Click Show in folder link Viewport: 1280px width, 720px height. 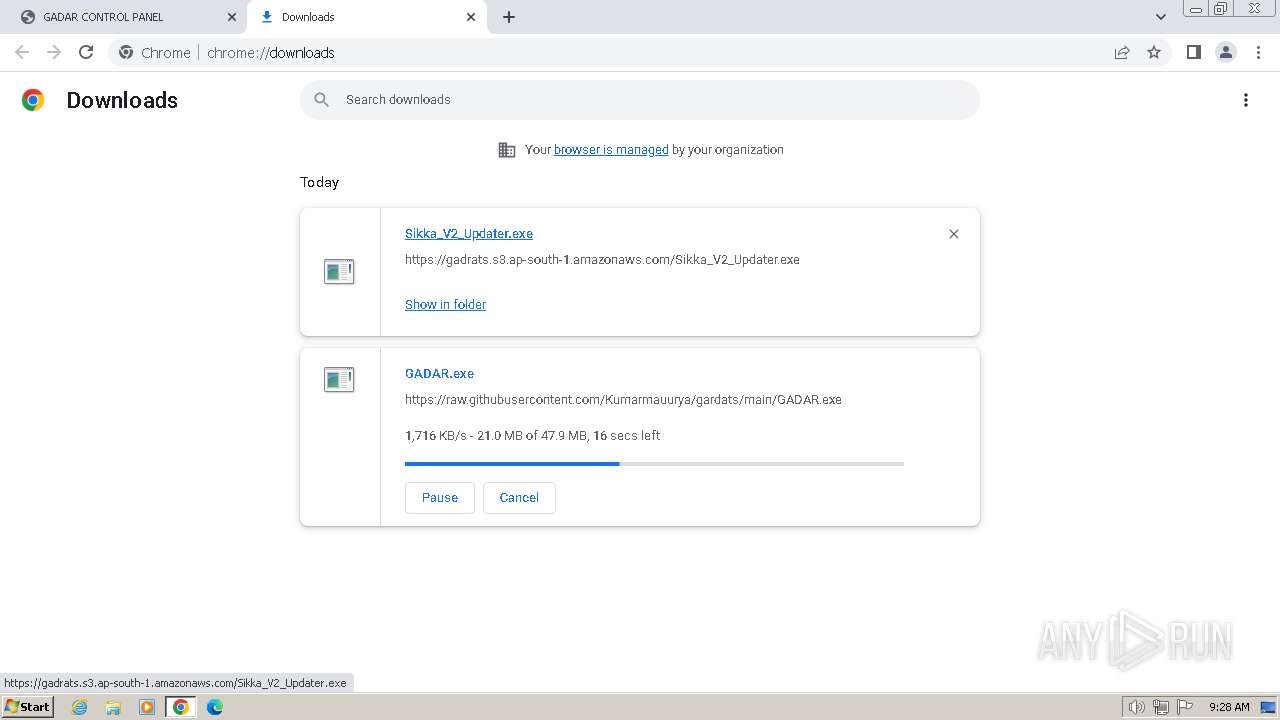point(445,305)
